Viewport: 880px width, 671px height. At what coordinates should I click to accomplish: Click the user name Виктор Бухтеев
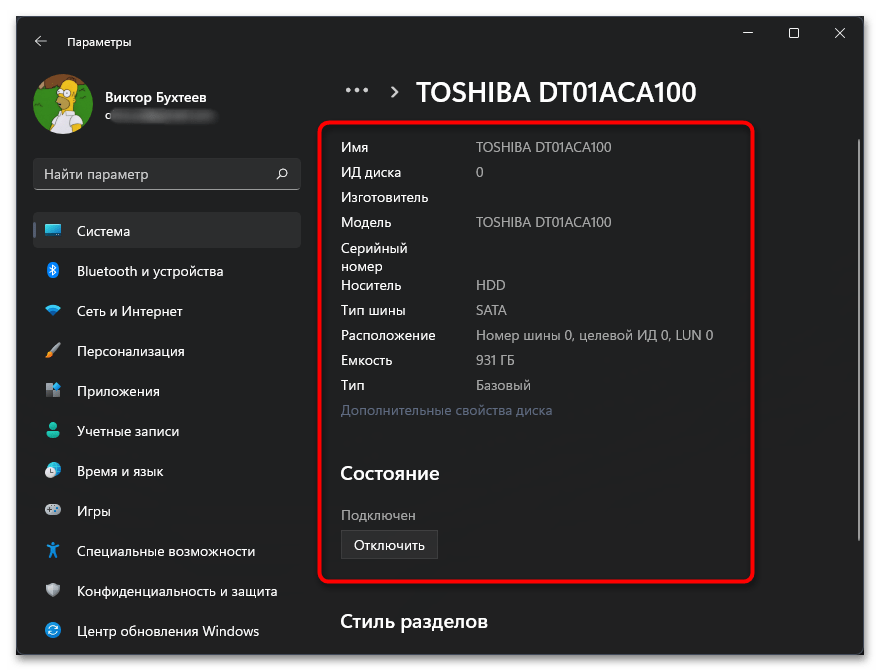pos(156,97)
